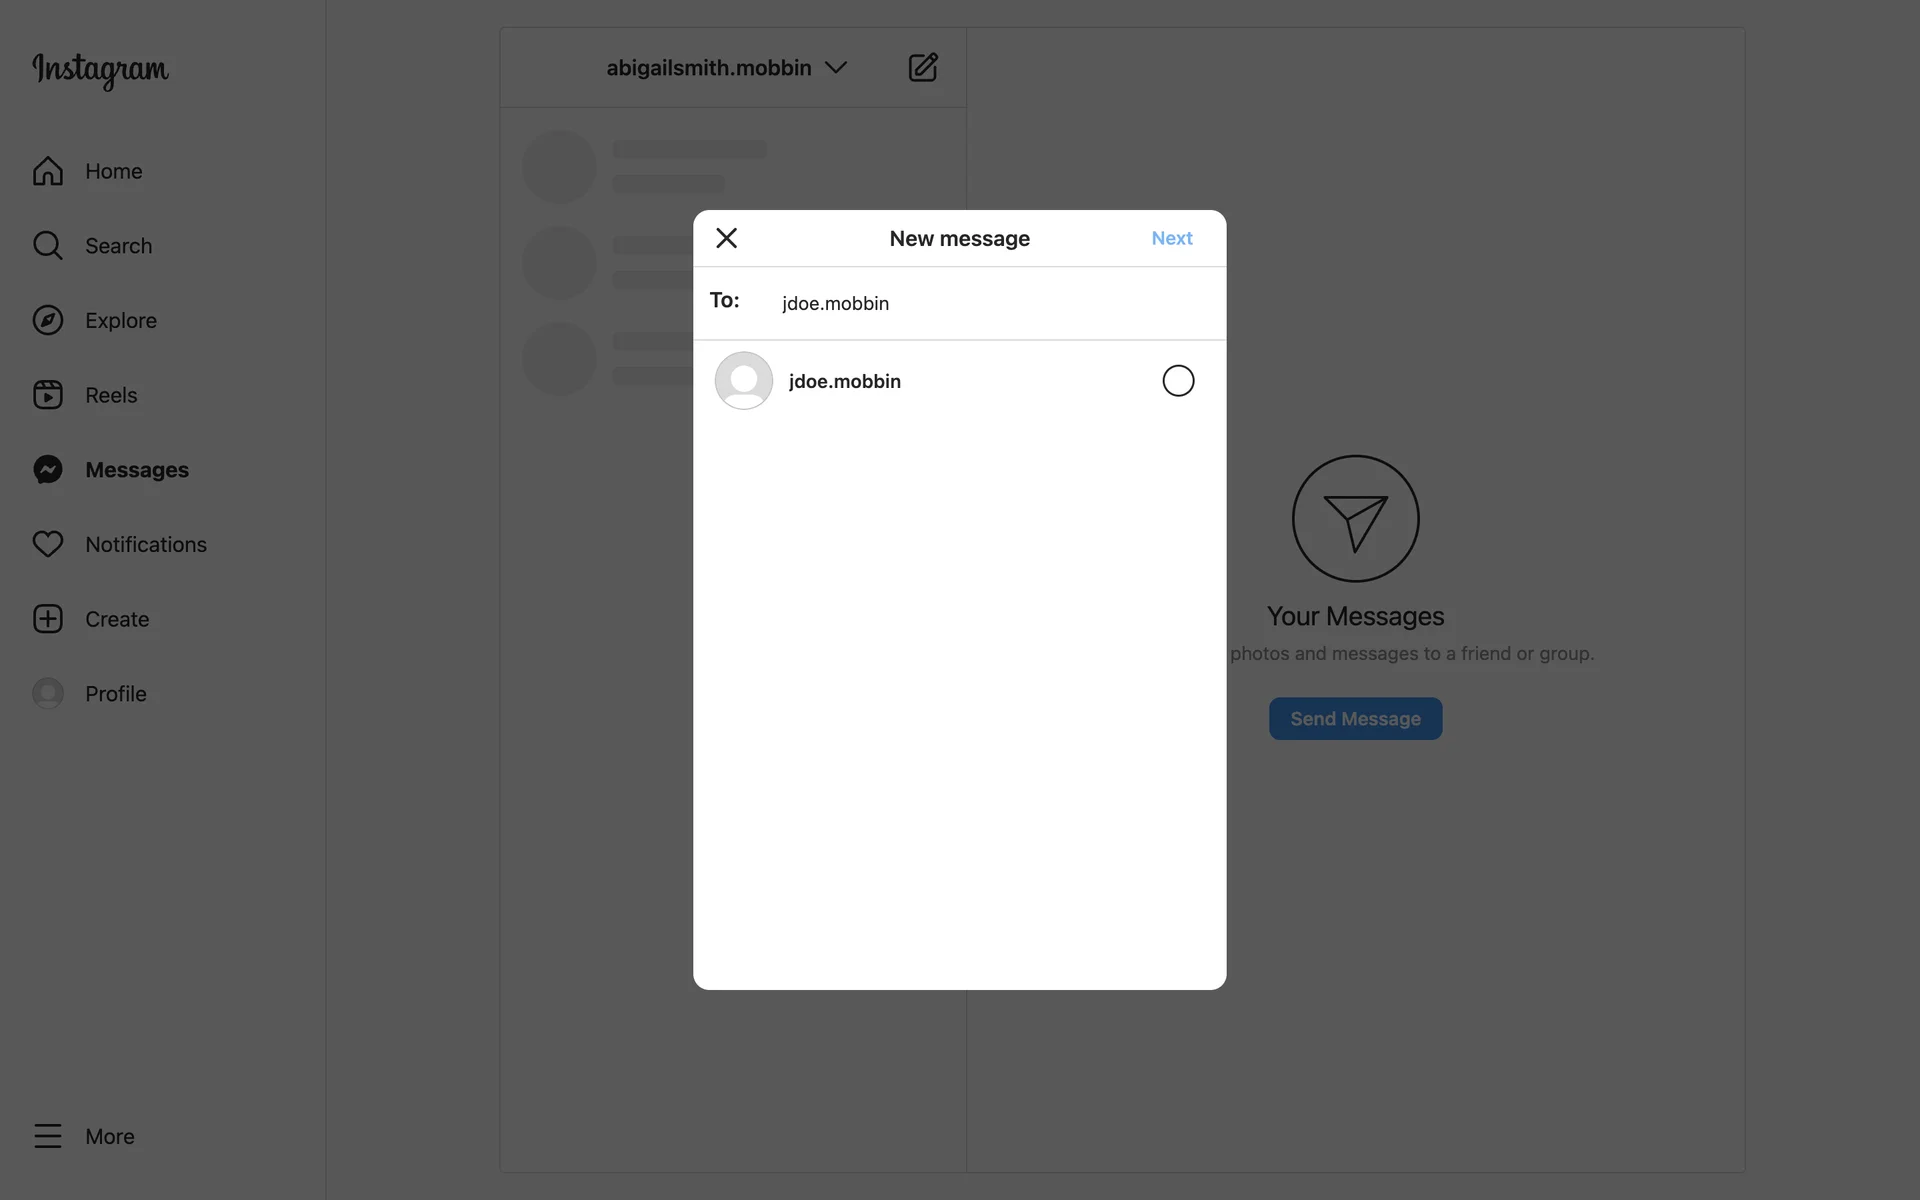Click the compose new message pencil icon
This screenshot has height=1200, width=1920.
click(923, 67)
